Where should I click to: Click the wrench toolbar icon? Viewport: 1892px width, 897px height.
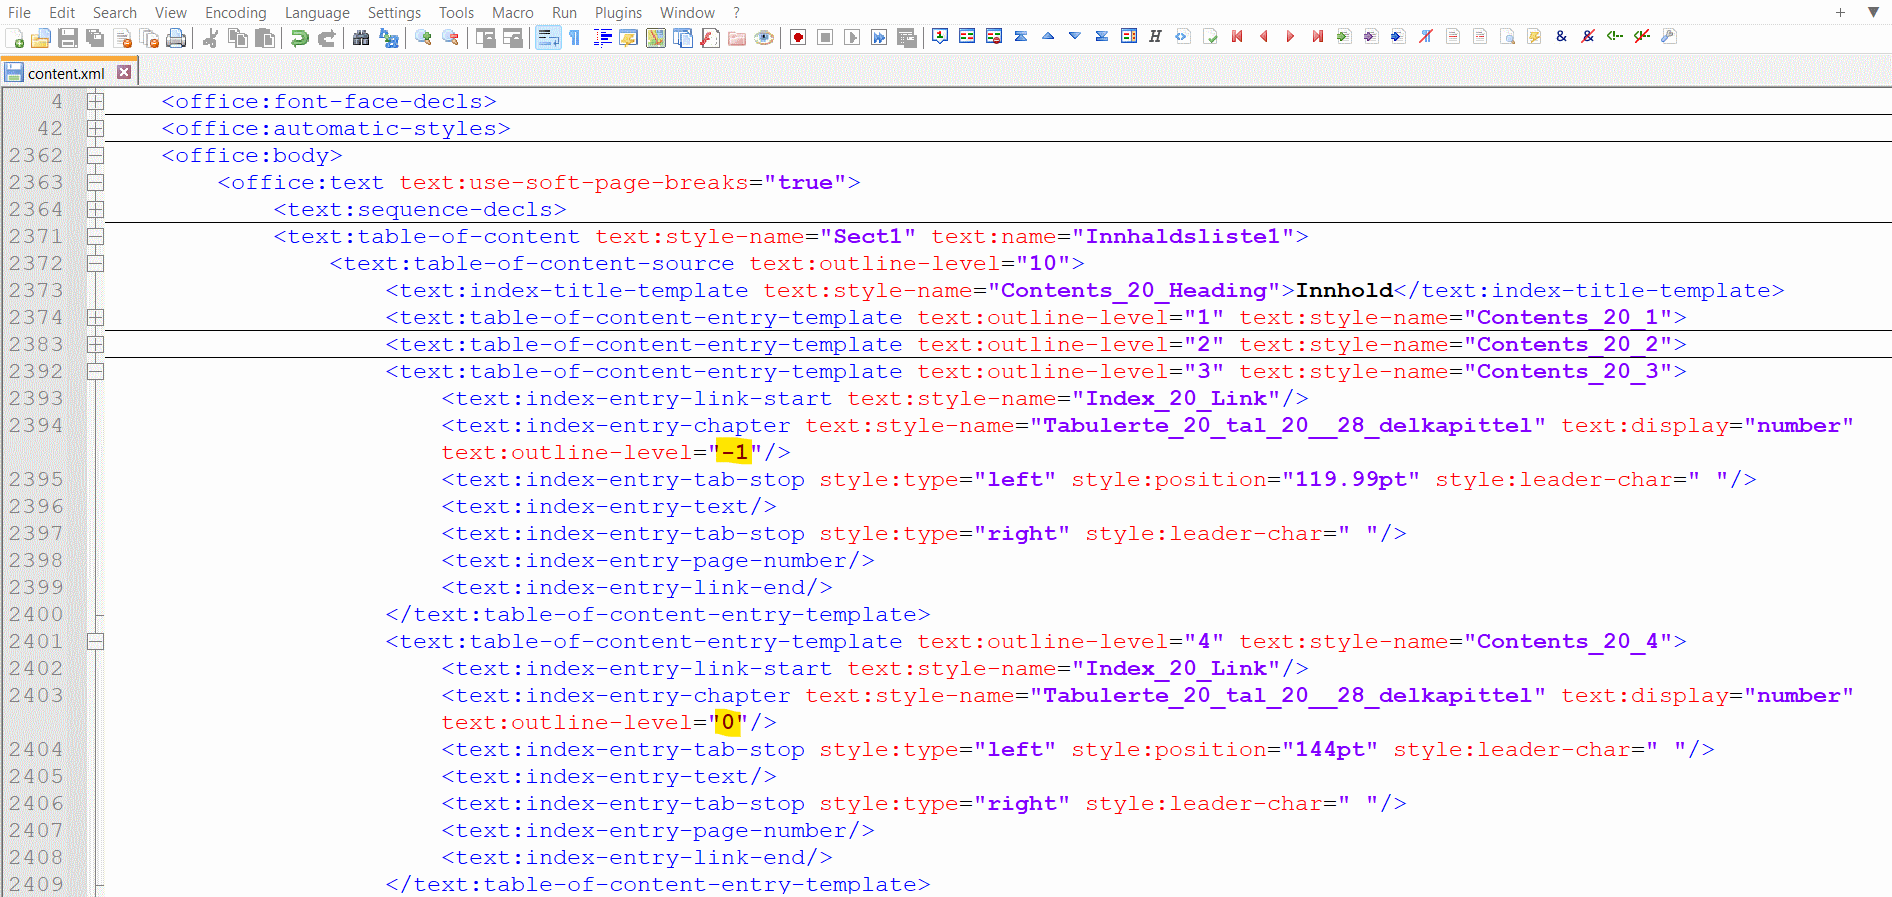pyautogui.click(x=1669, y=36)
